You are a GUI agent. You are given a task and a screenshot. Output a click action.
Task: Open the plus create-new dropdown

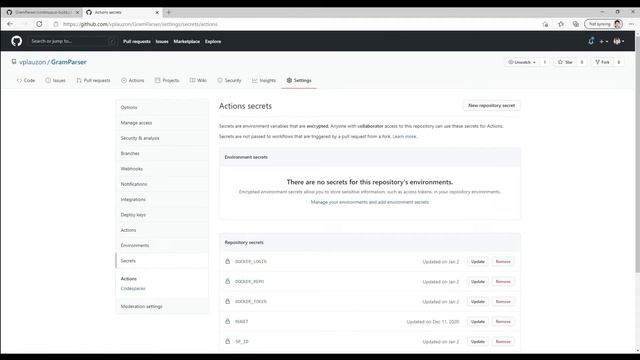603,42
